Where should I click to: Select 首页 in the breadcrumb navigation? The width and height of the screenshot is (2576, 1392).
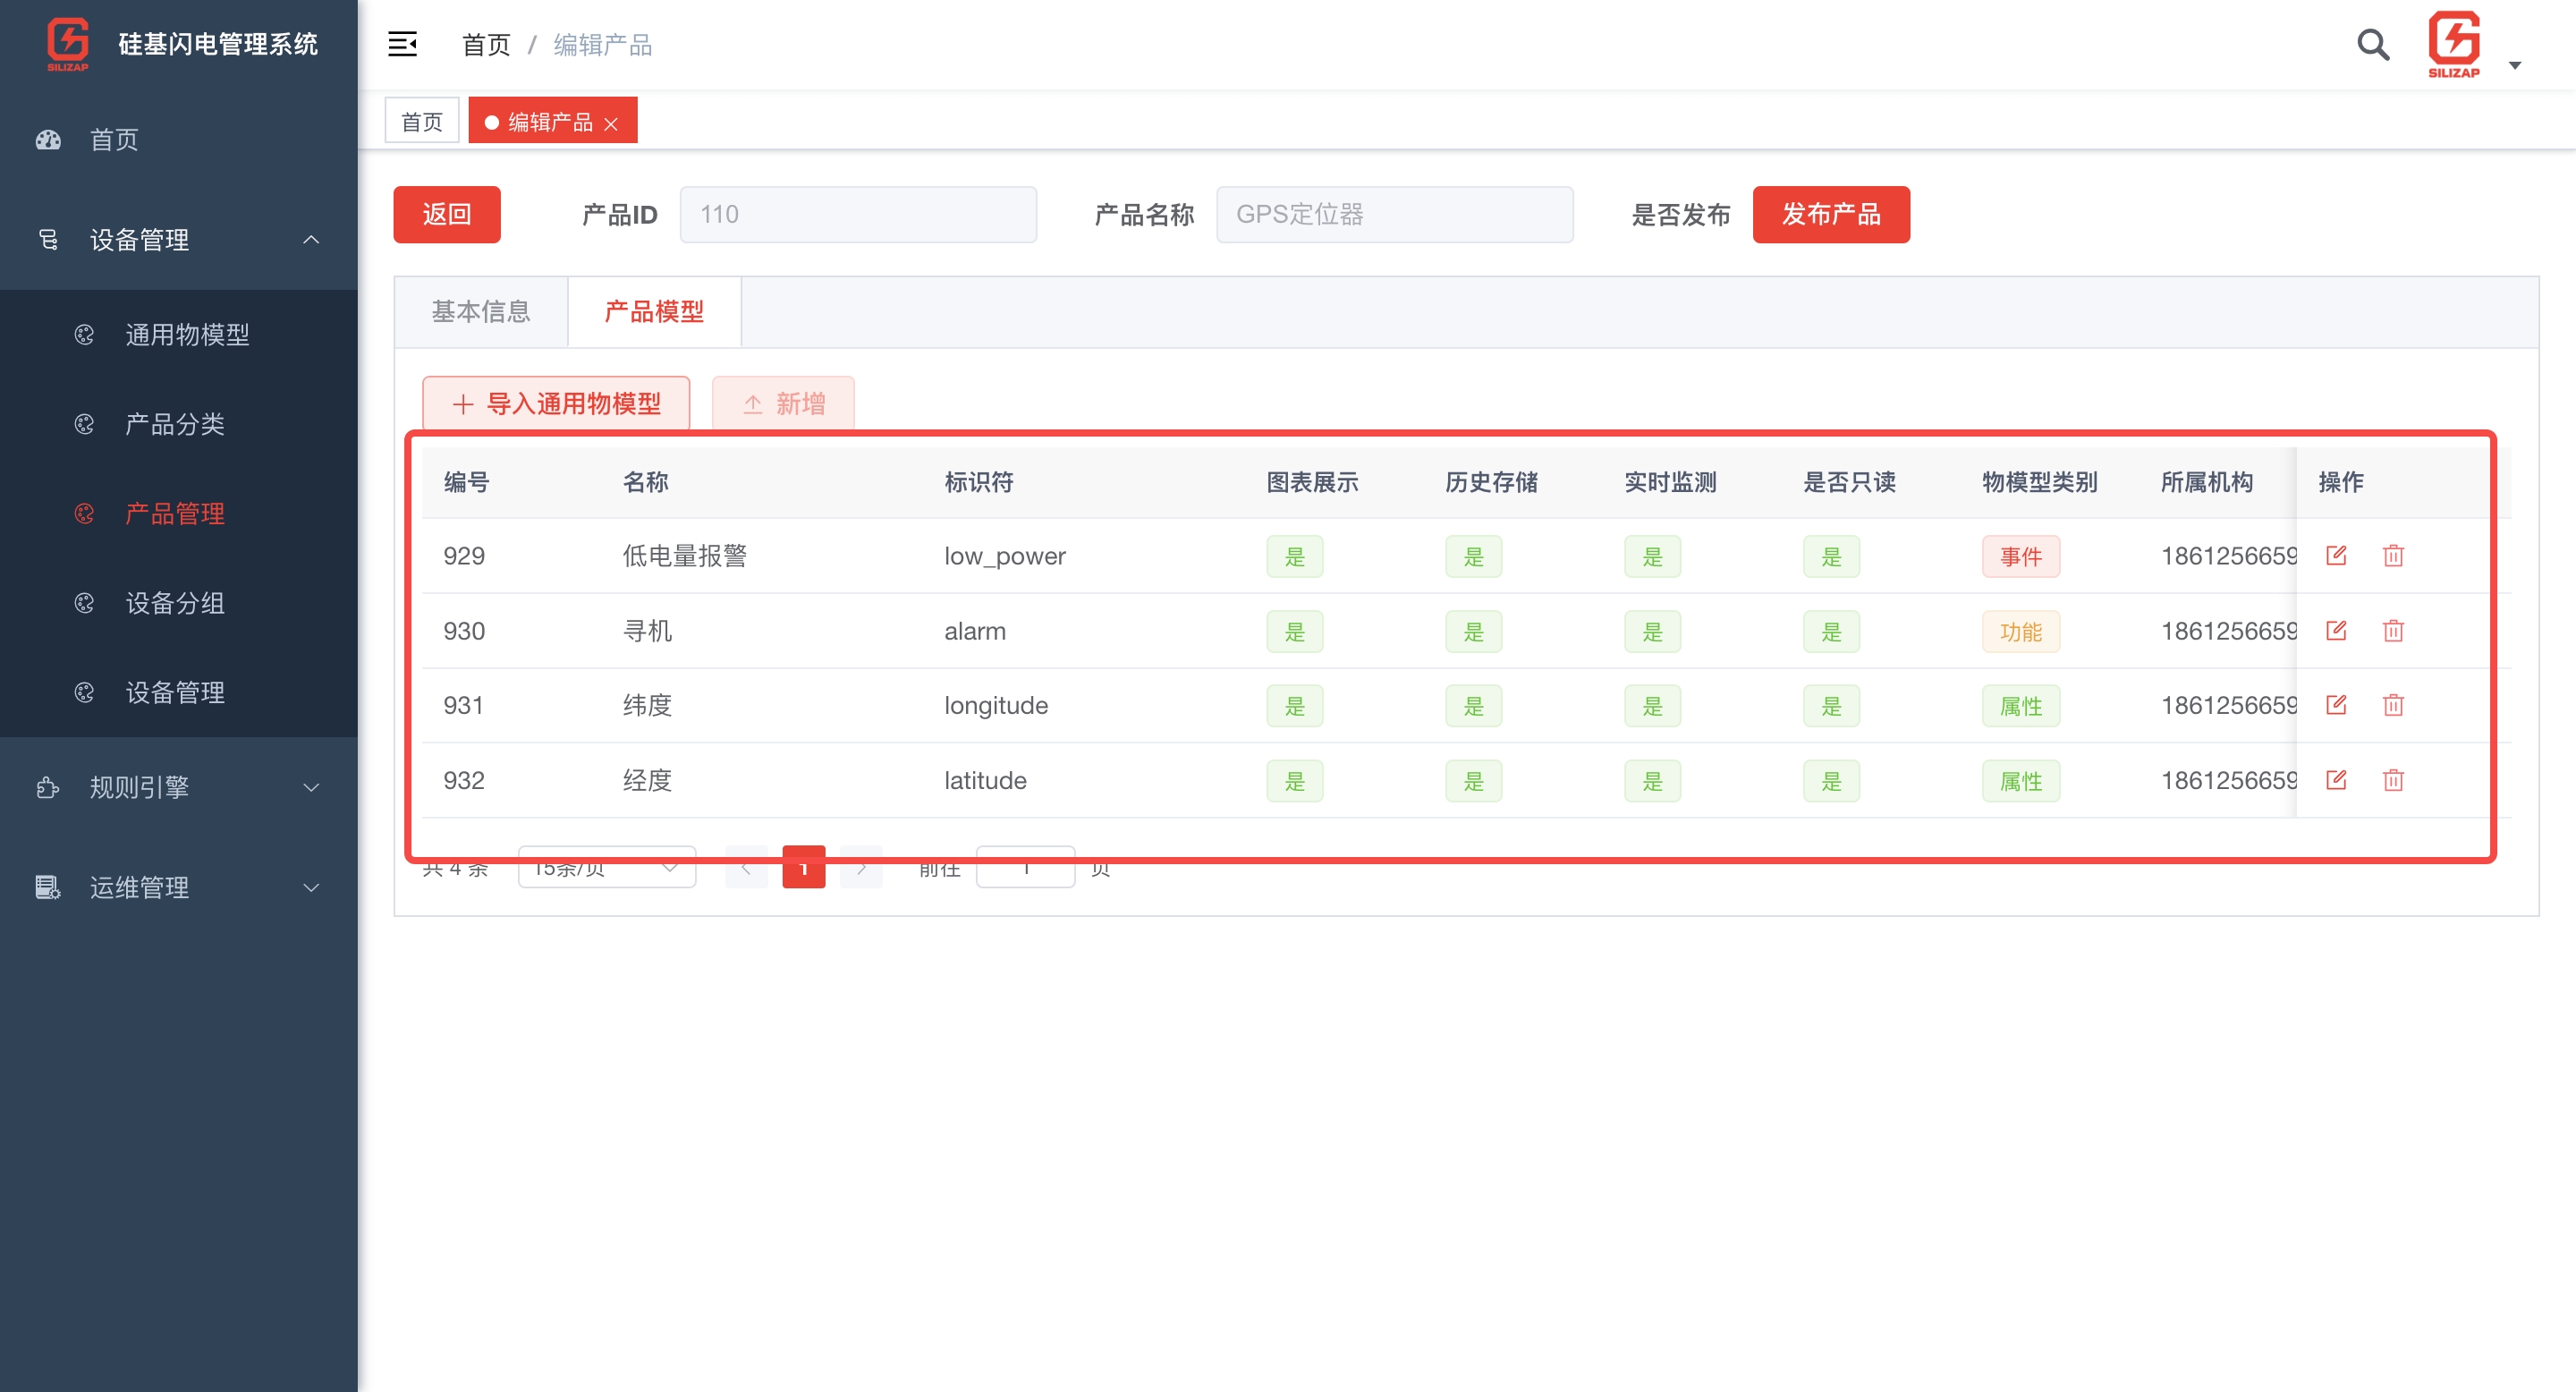click(x=485, y=44)
